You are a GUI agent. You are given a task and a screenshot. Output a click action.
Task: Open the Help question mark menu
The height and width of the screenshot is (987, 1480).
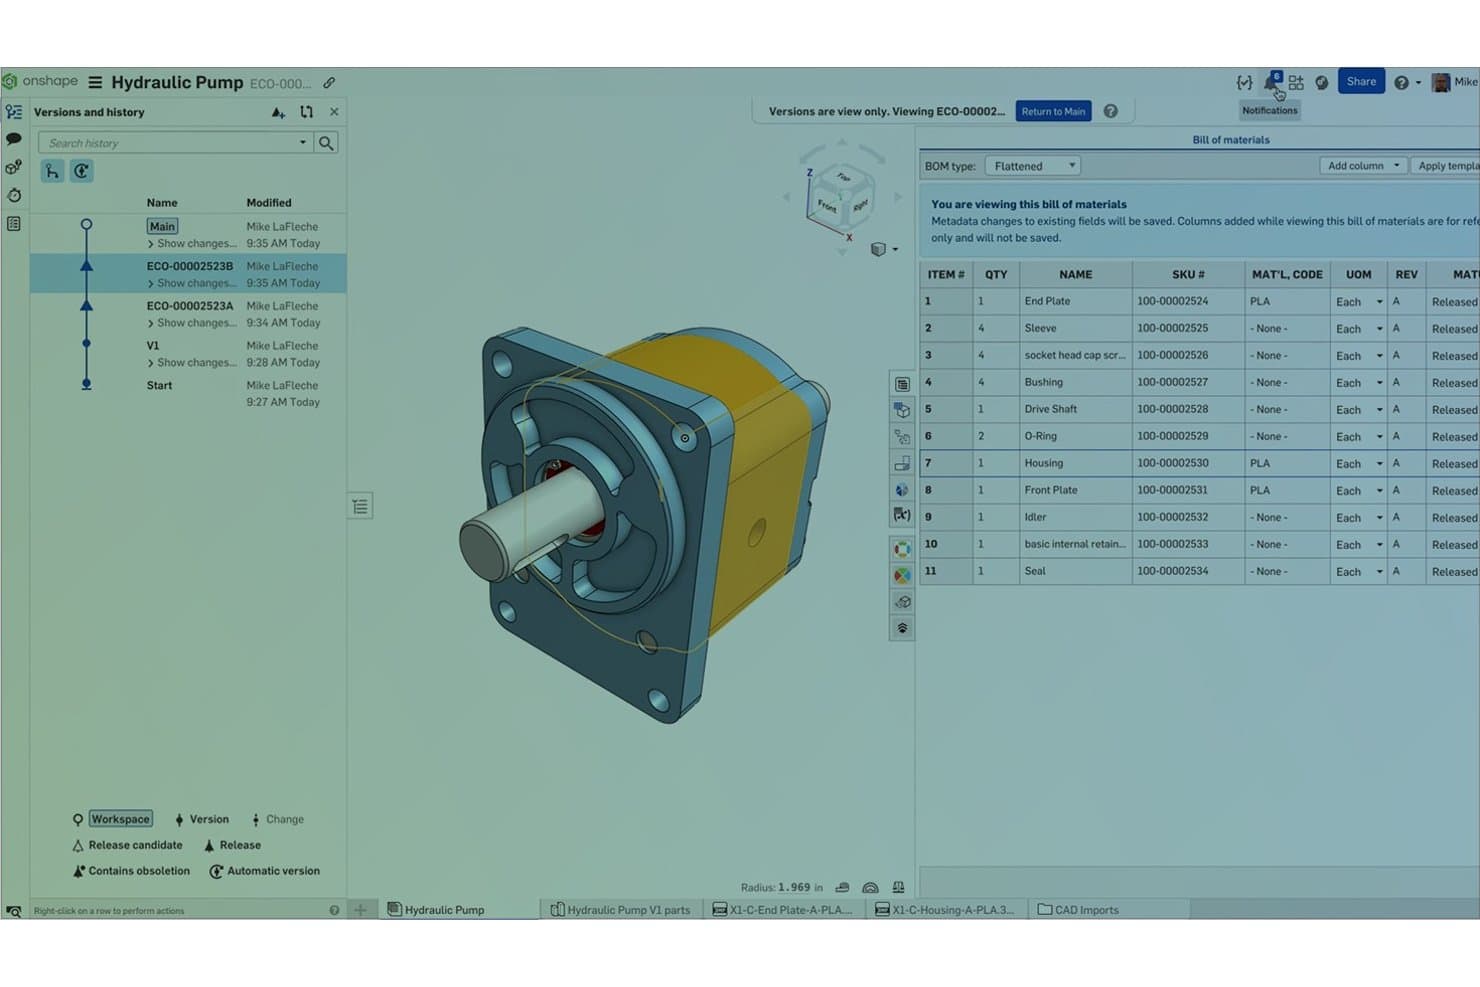tap(1406, 83)
